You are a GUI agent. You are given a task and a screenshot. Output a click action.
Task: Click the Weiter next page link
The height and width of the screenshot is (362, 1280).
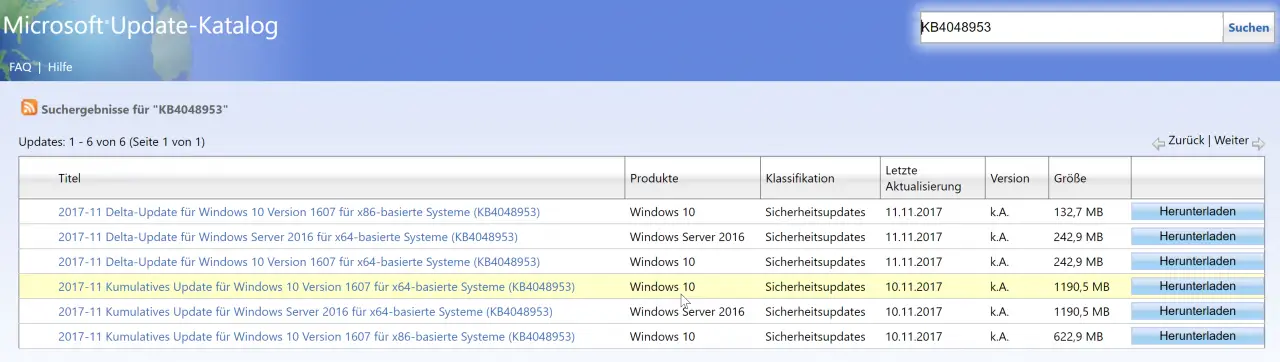coord(1231,141)
